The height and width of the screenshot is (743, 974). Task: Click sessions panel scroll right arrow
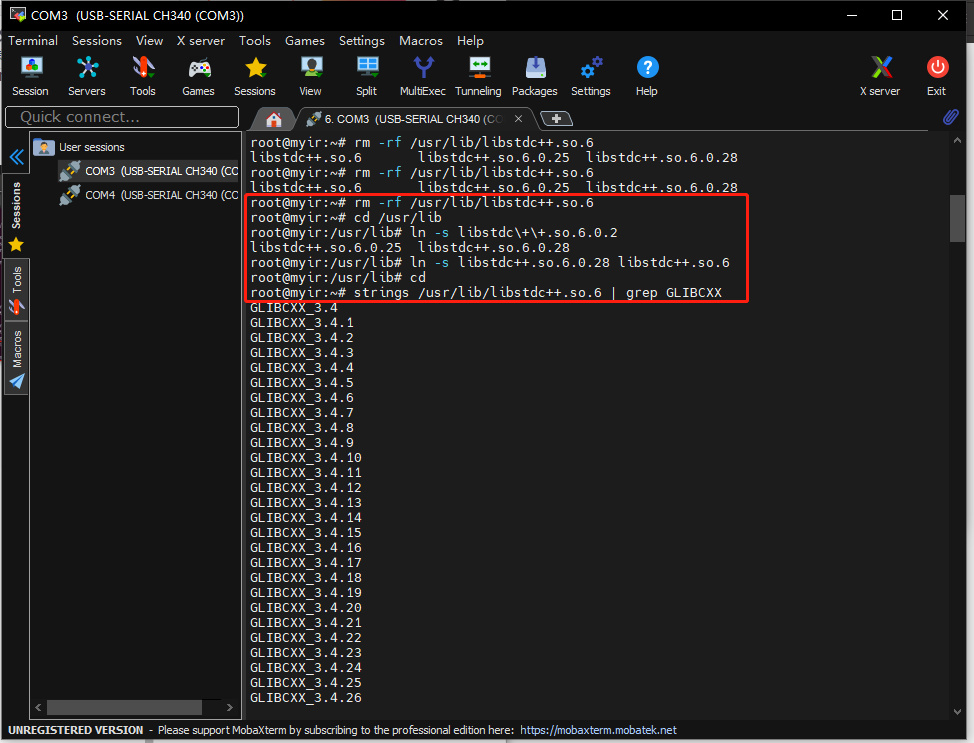pos(230,708)
